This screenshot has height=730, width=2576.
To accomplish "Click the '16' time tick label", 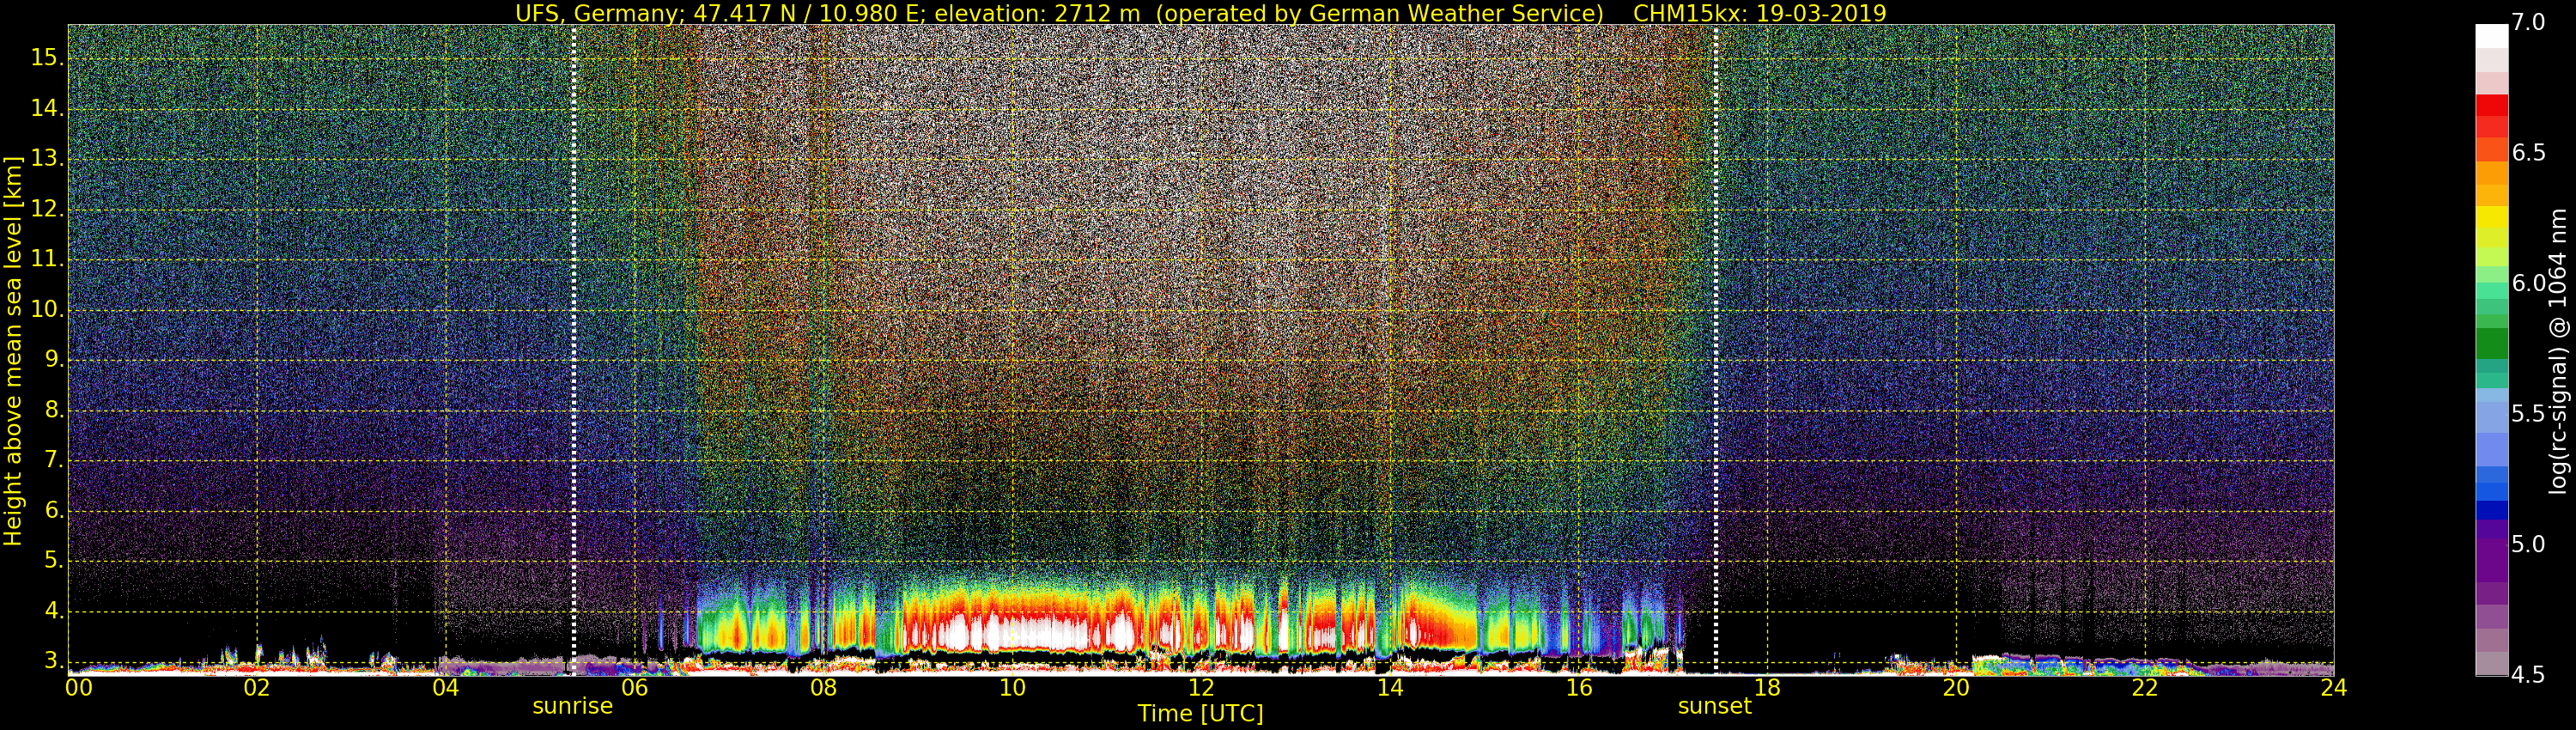I will coord(1578,688).
